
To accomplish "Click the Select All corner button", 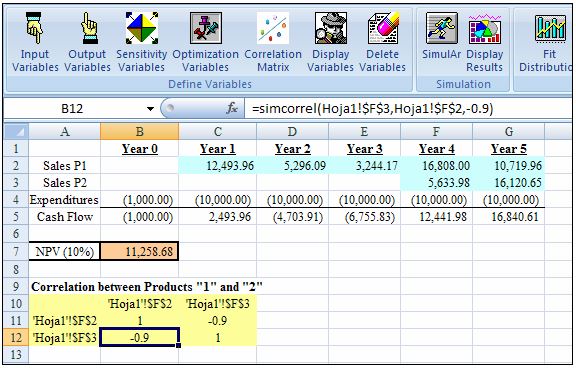I will [16, 131].
